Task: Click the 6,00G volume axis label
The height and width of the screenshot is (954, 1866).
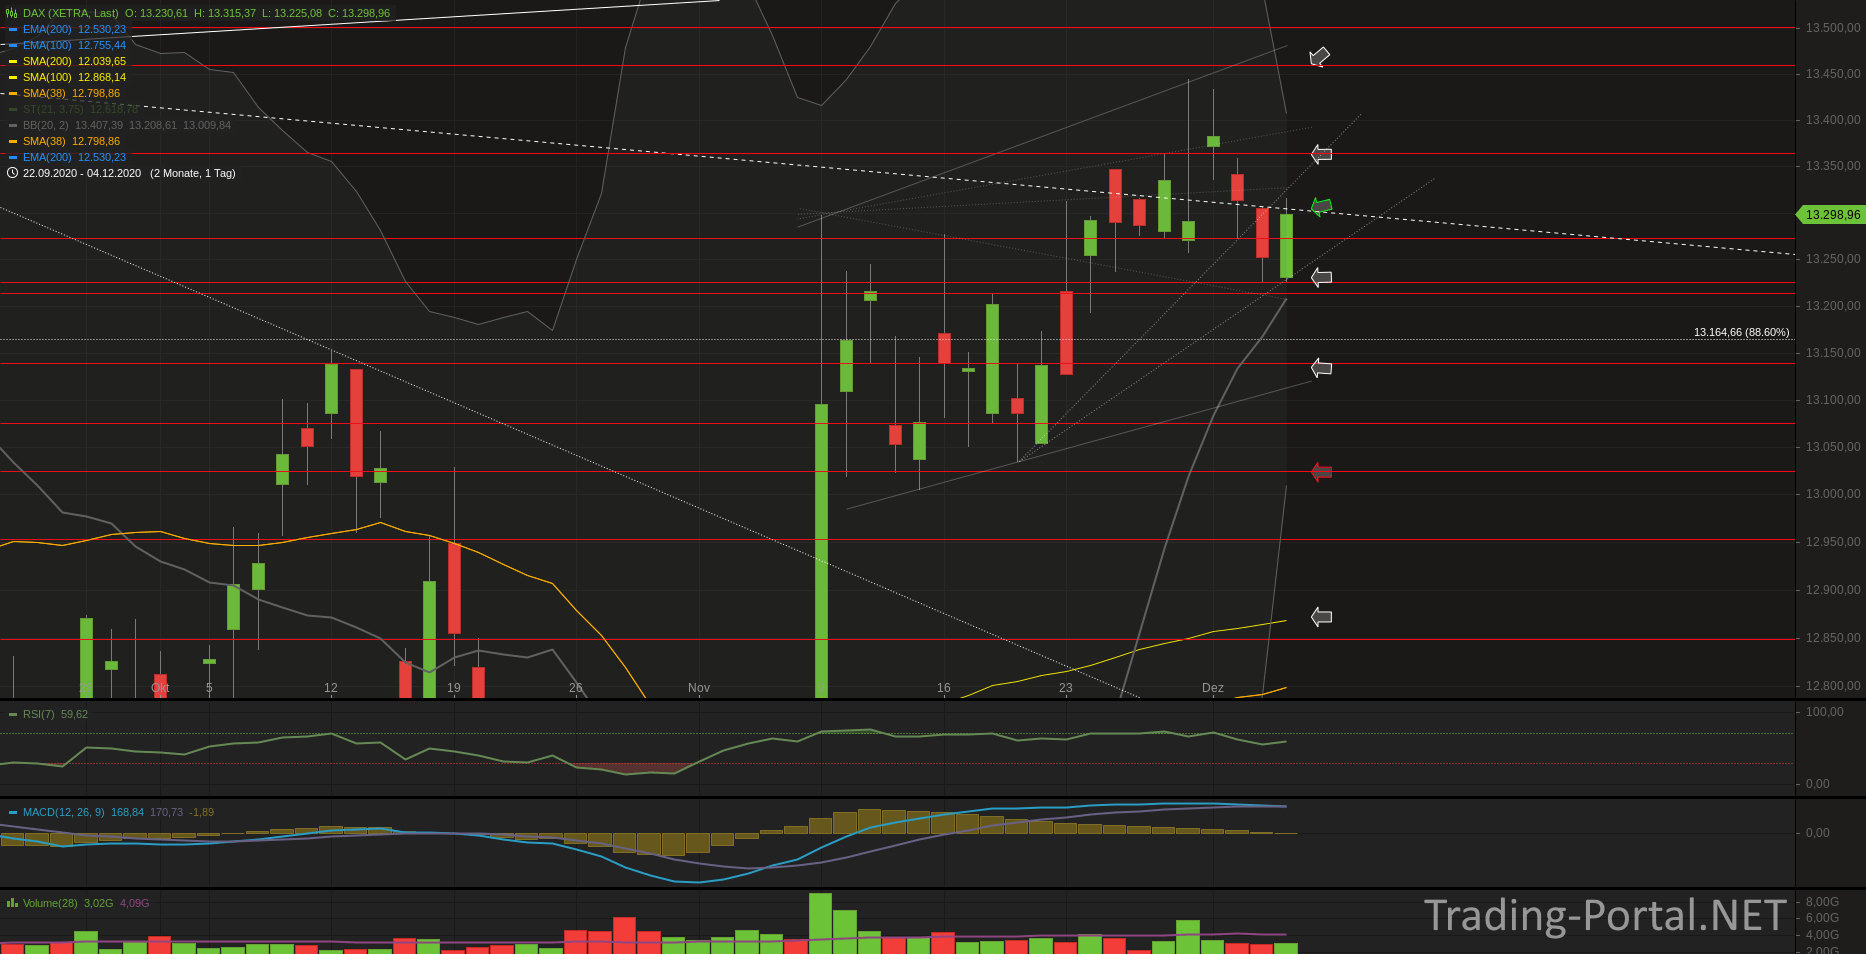Action: click(1822, 918)
